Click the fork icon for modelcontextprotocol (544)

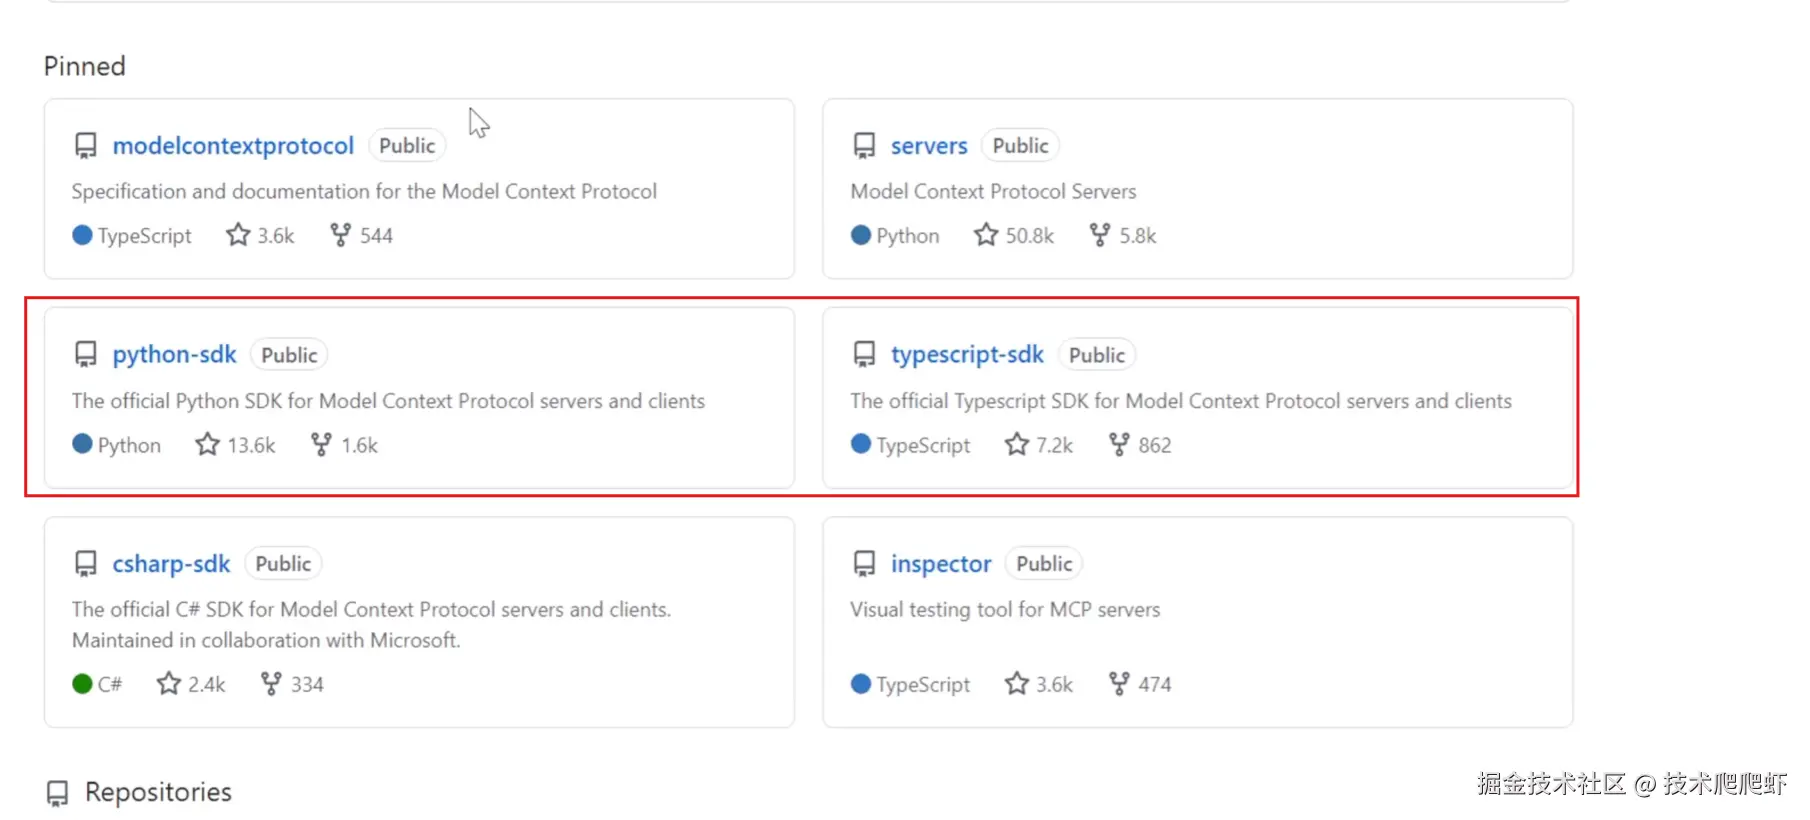click(x=341, y=235)
